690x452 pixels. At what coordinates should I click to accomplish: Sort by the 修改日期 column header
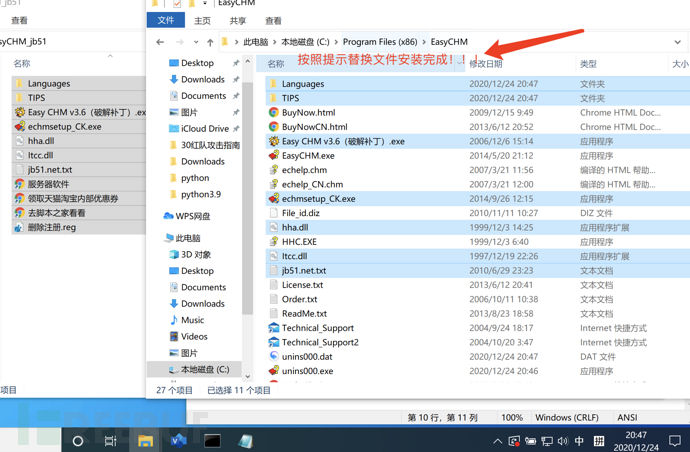[486, 64]
